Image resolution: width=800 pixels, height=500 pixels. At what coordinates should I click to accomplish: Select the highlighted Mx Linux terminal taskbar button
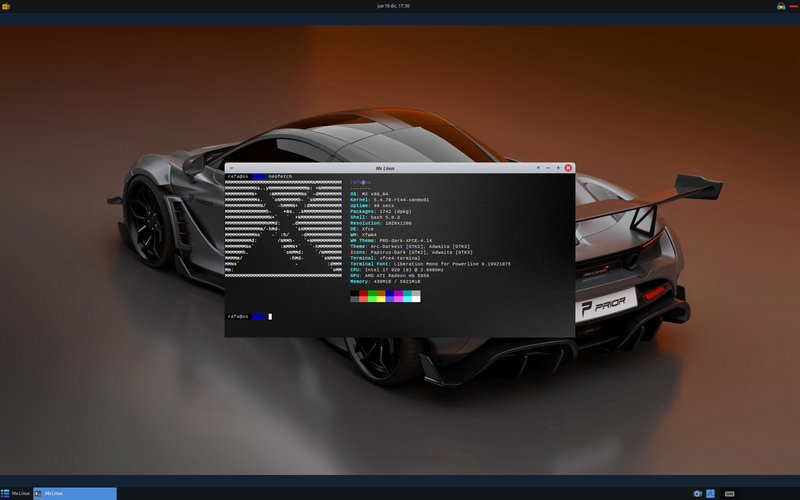(75, 493)
